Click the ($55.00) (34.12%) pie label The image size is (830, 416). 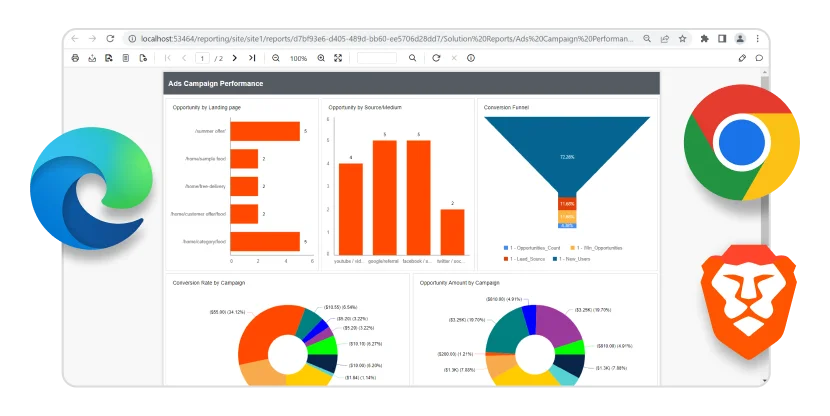[227, 312]
